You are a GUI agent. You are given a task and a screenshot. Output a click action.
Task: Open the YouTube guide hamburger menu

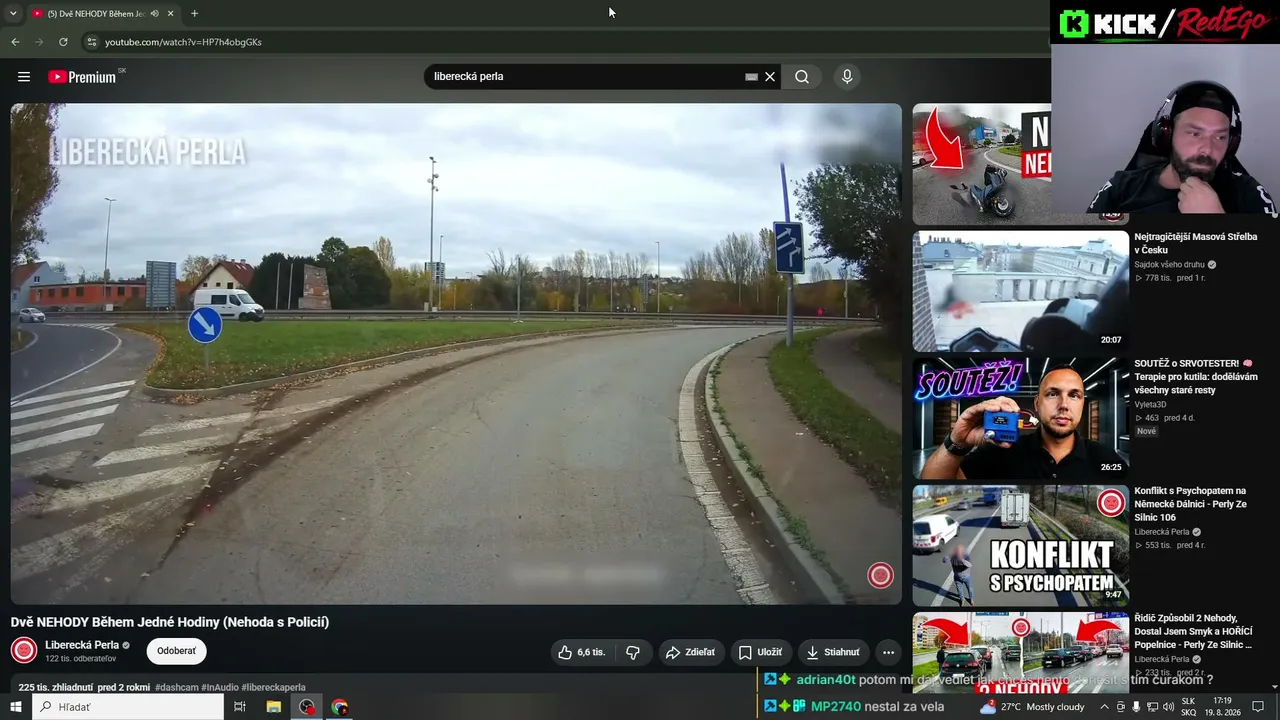24,77
